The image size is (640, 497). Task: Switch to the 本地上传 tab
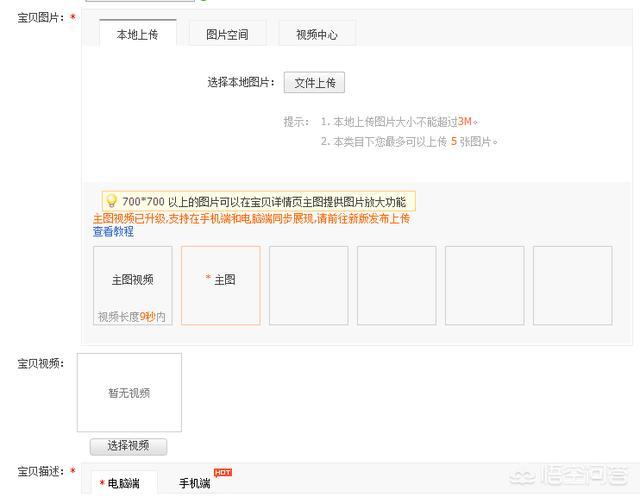pyautogui.click(x=138, y=34)
